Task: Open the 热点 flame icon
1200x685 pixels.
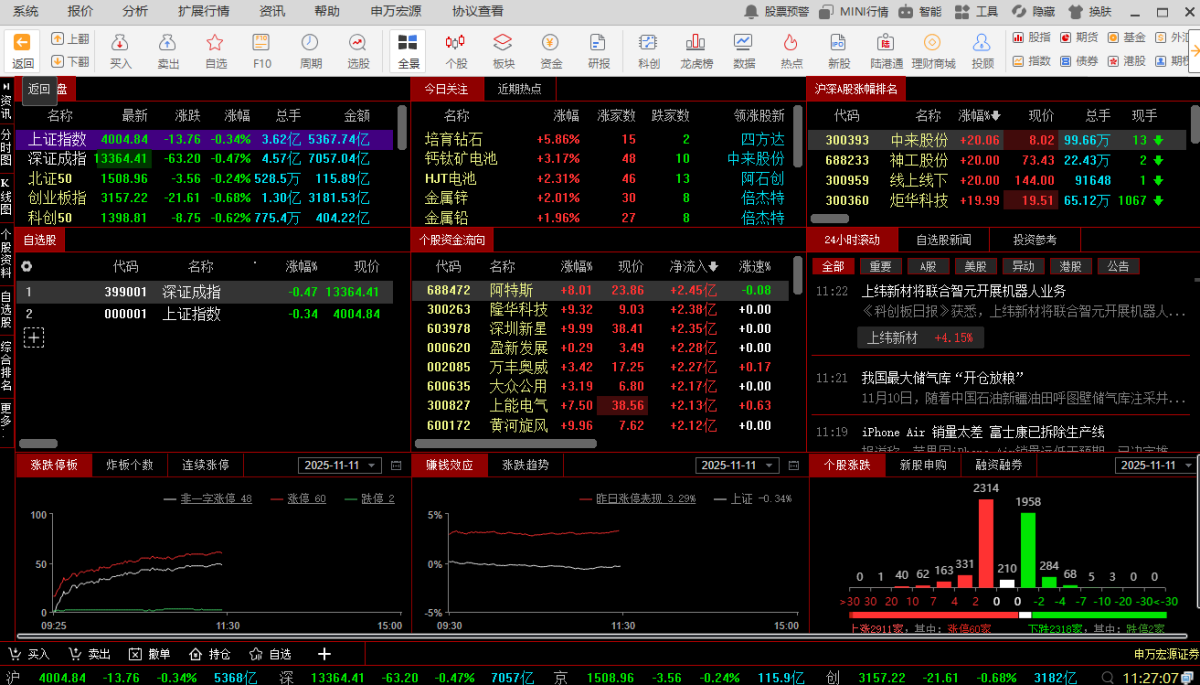Action: [x=791, y=50]
